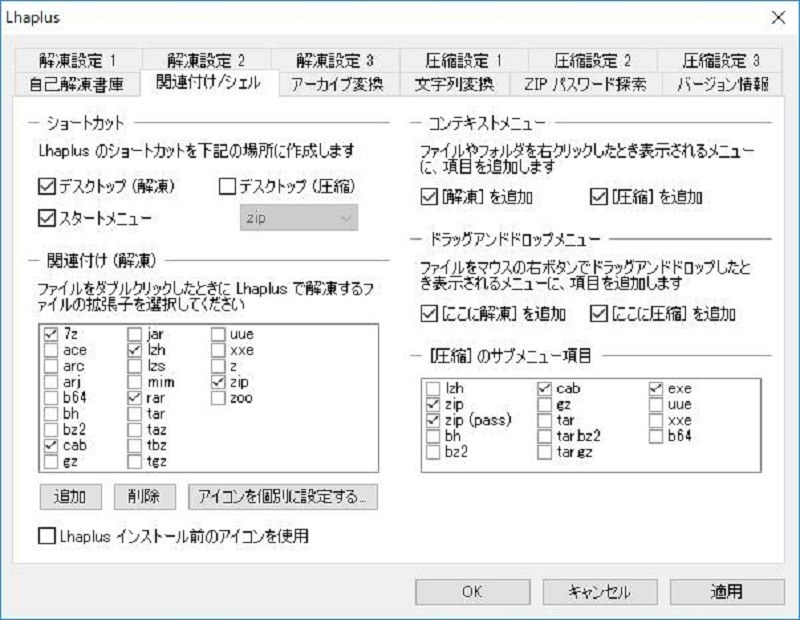Toggle the [圧縮] を追加 context menu checkbox
Screen dimensions: 800x620
point(598,196)
